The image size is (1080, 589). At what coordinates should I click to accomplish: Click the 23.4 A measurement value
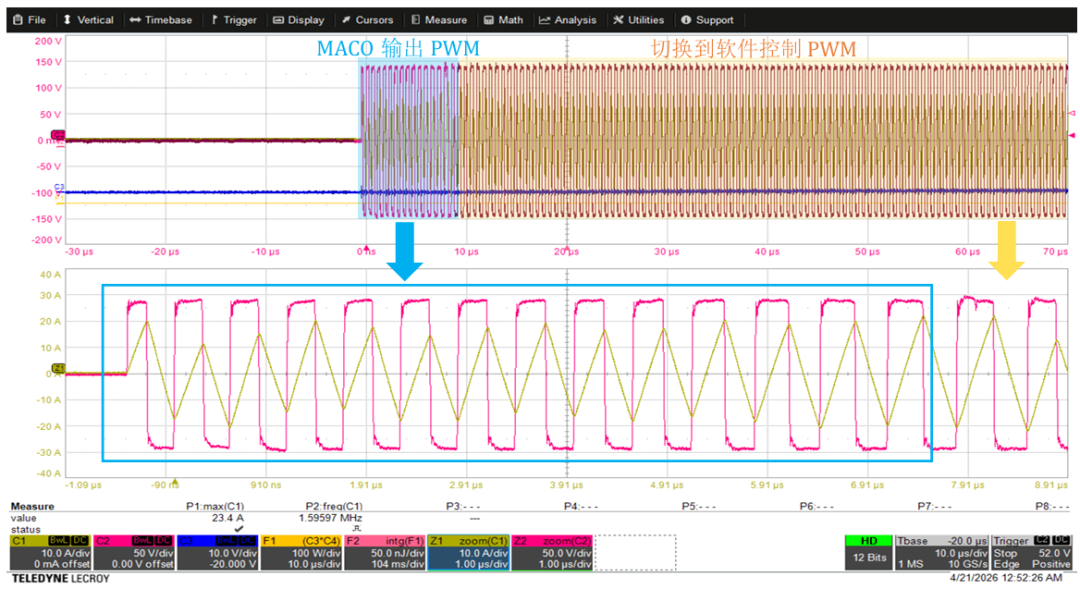(227, 518)
